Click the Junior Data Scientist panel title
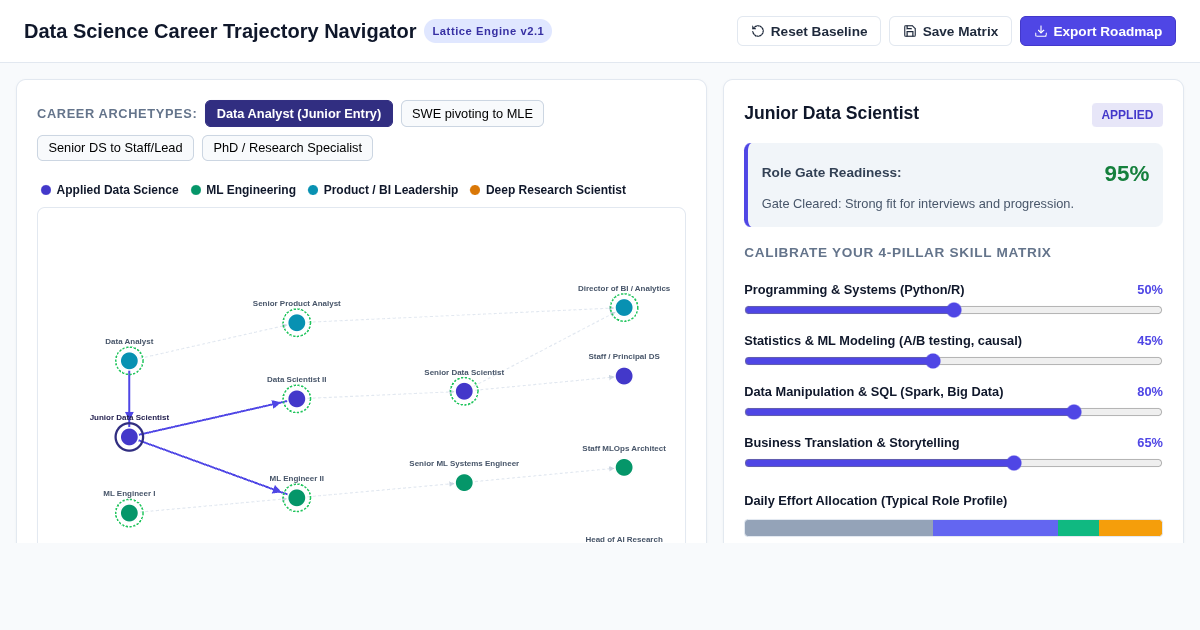1200x630 pixels. tap(831, 113)
